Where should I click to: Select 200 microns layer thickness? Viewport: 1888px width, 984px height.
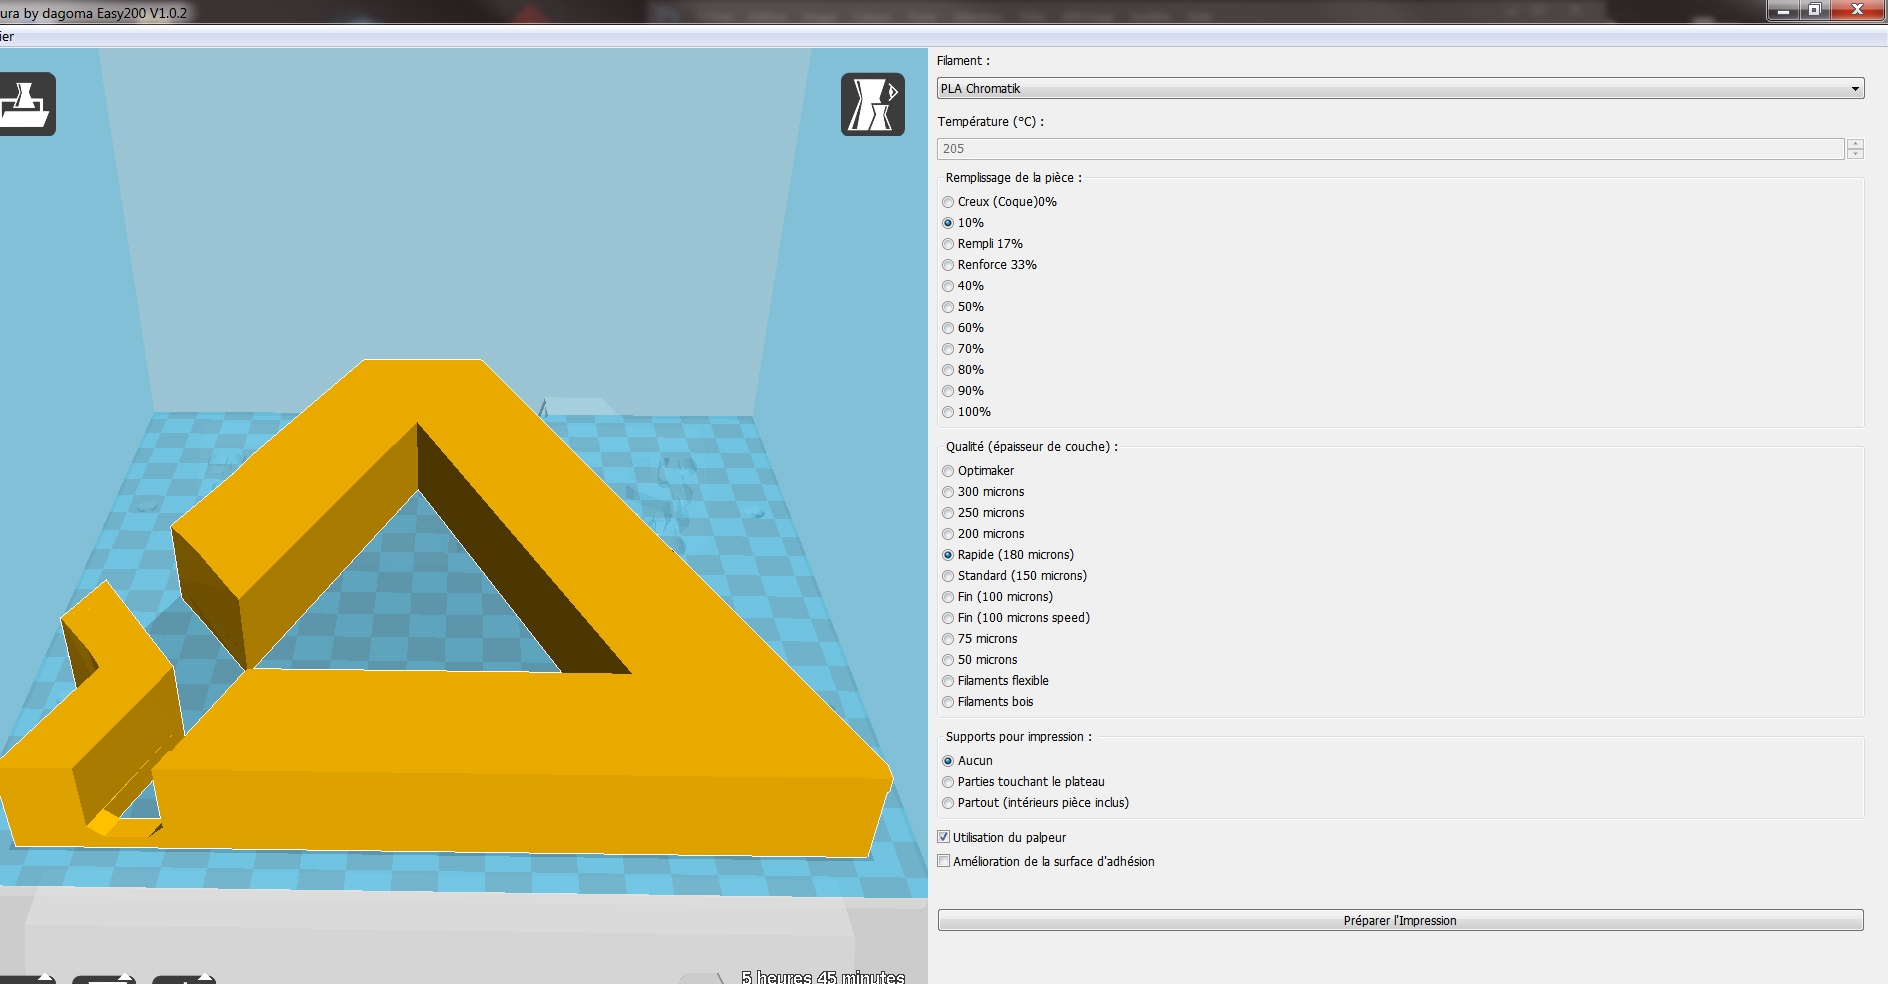coord(983,534)
